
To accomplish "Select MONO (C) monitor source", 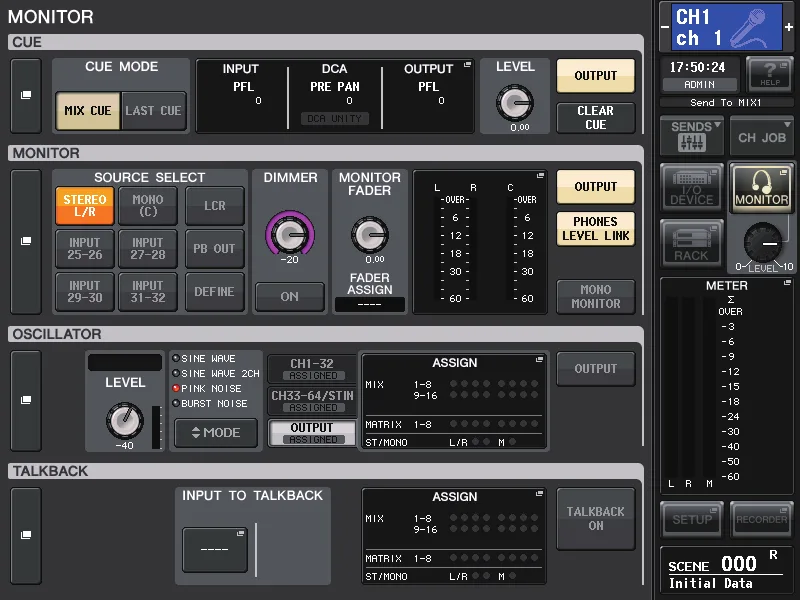I will [148, 206].
